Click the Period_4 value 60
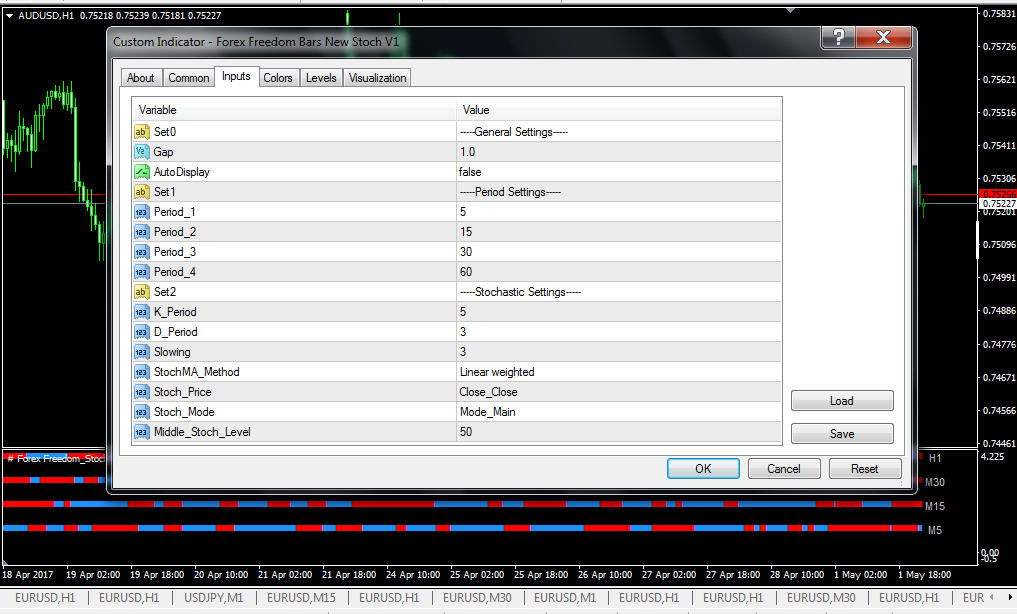The height and width of the screenshot is (614, 1017). click(466, 272)
